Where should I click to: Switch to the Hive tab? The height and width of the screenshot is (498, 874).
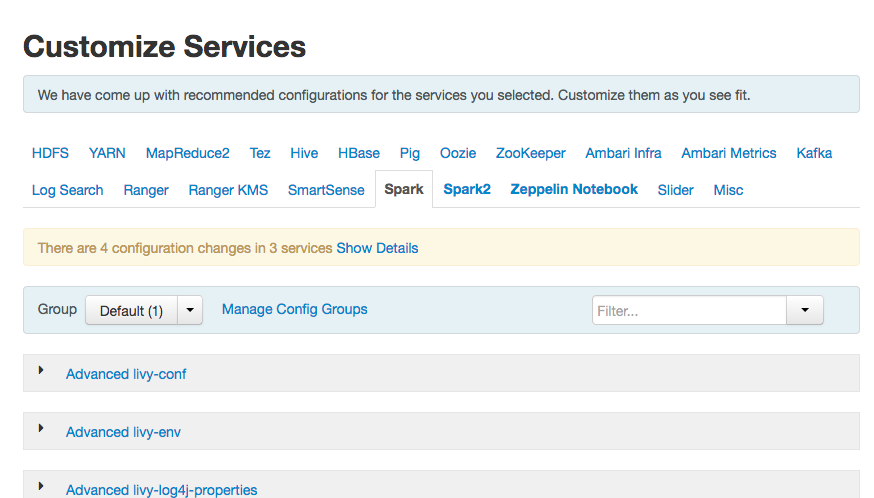click(x=304, y=153)
